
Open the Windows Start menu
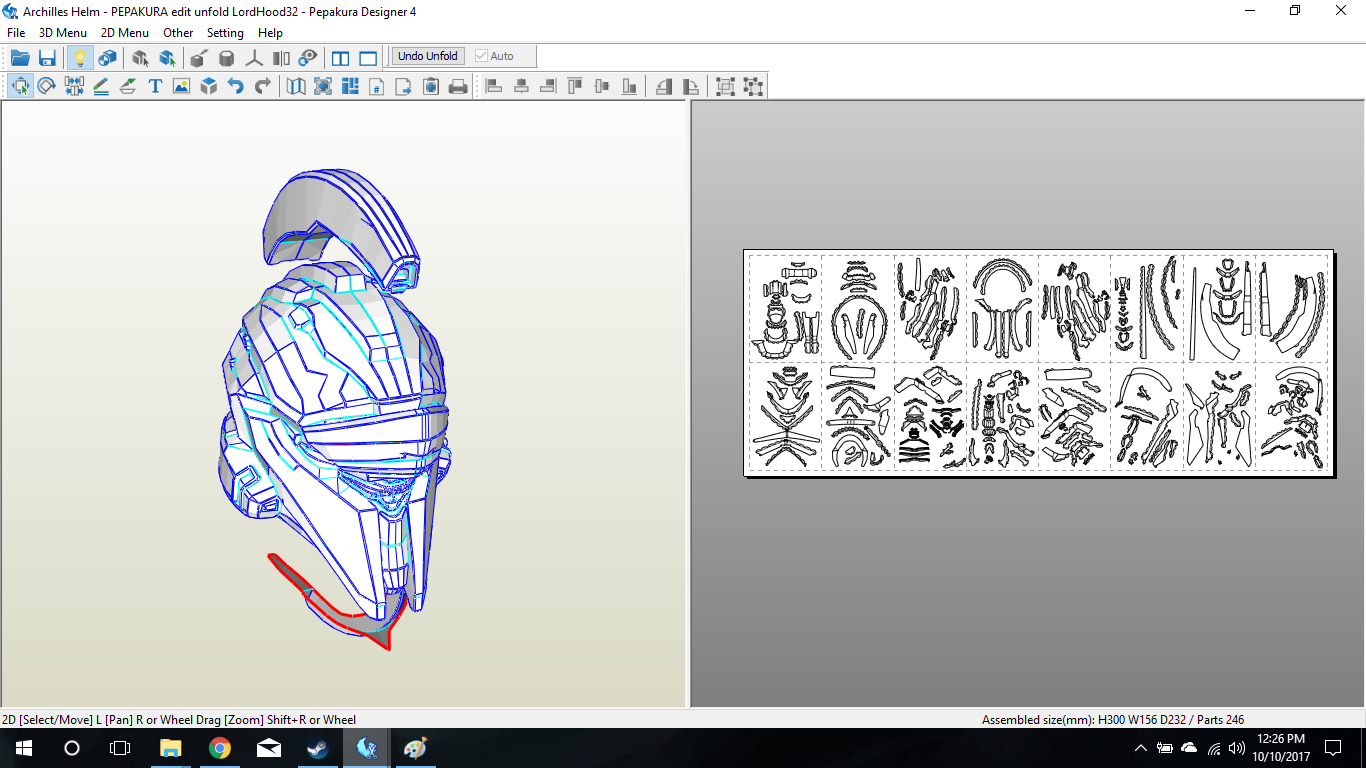point(23,748)
